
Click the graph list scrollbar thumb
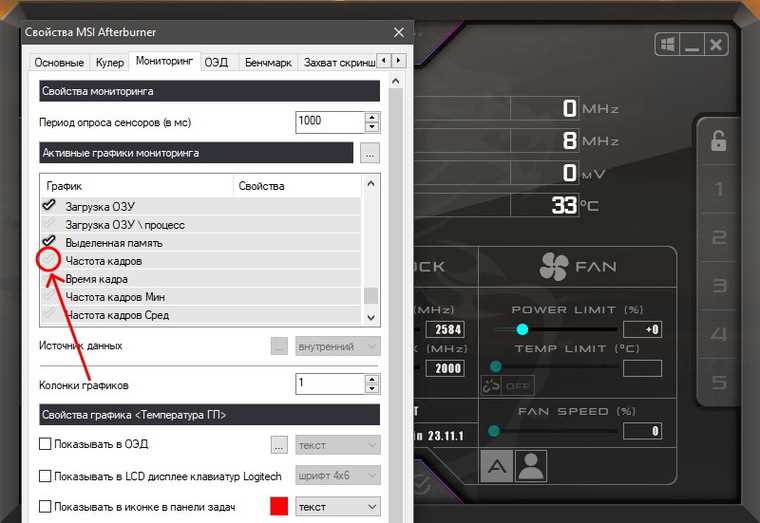(x=371, y=296)
